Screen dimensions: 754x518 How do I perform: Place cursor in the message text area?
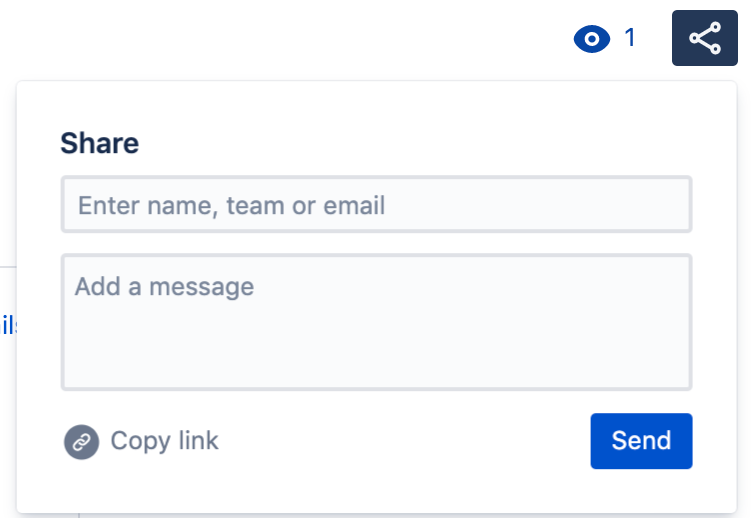click(376, 321)
